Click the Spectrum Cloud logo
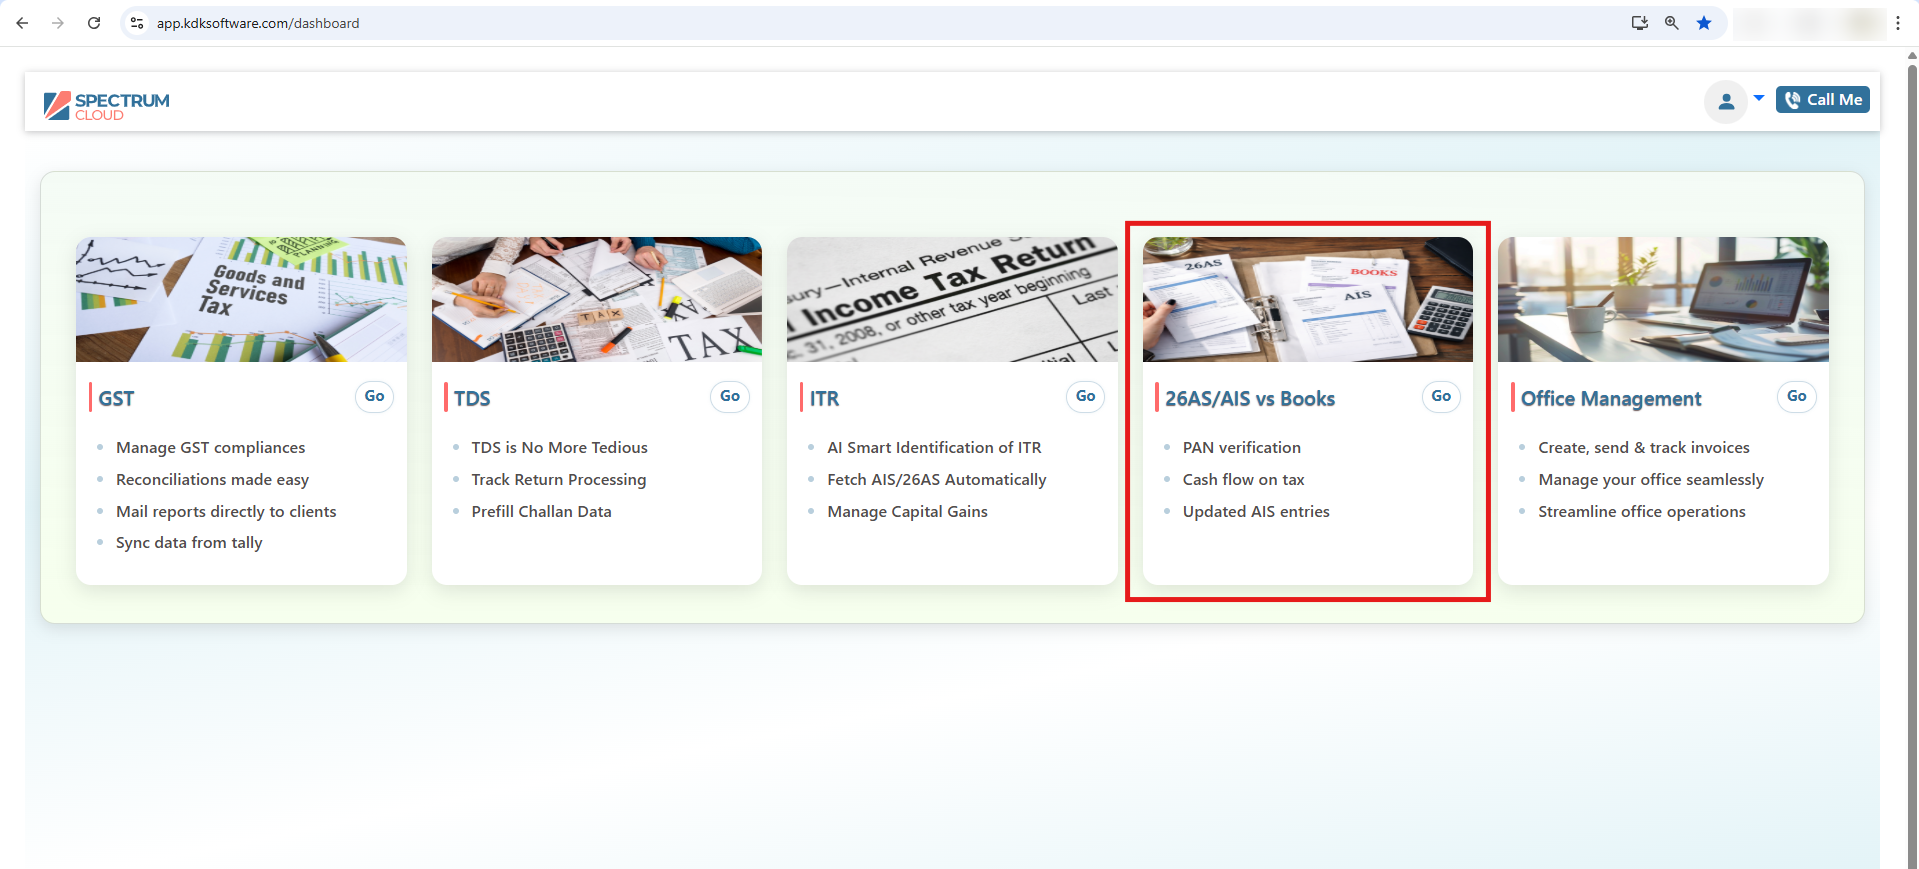The image size is (1919, 869). (107, 105)
